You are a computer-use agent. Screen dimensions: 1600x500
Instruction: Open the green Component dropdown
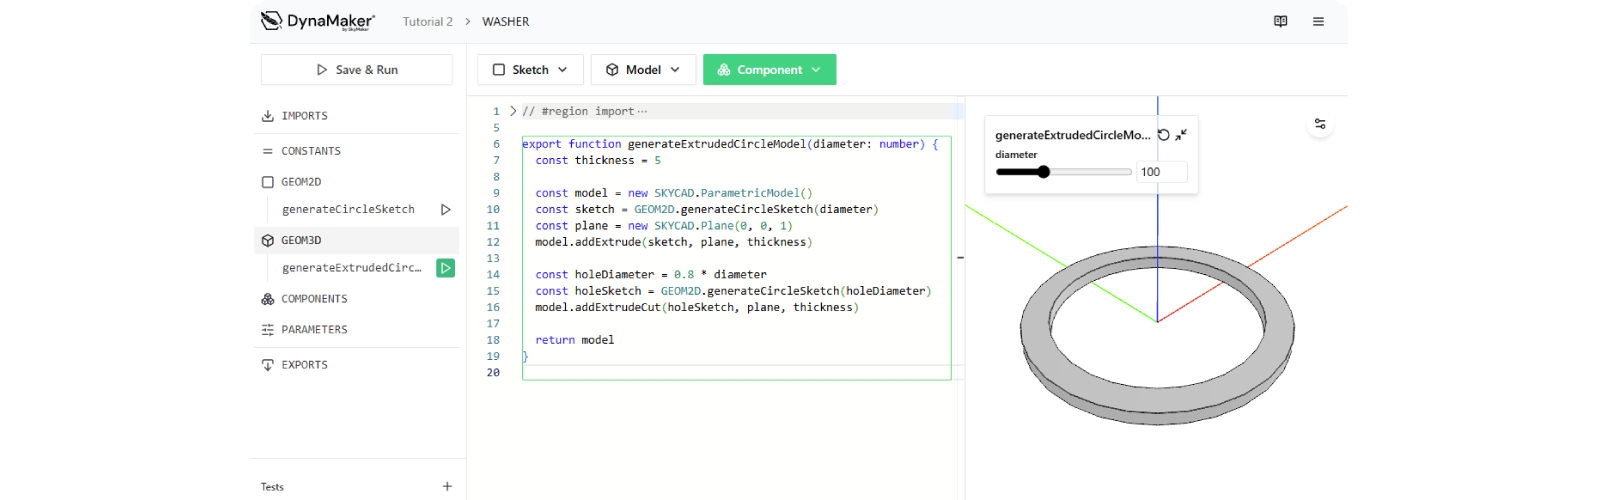769,70
